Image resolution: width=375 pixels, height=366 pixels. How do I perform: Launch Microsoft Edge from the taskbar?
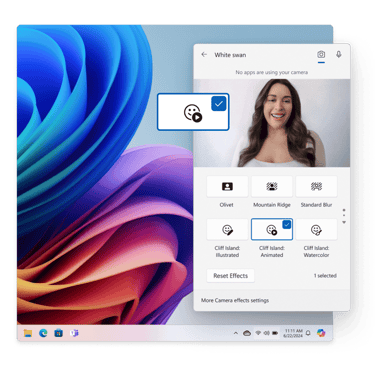43,333
